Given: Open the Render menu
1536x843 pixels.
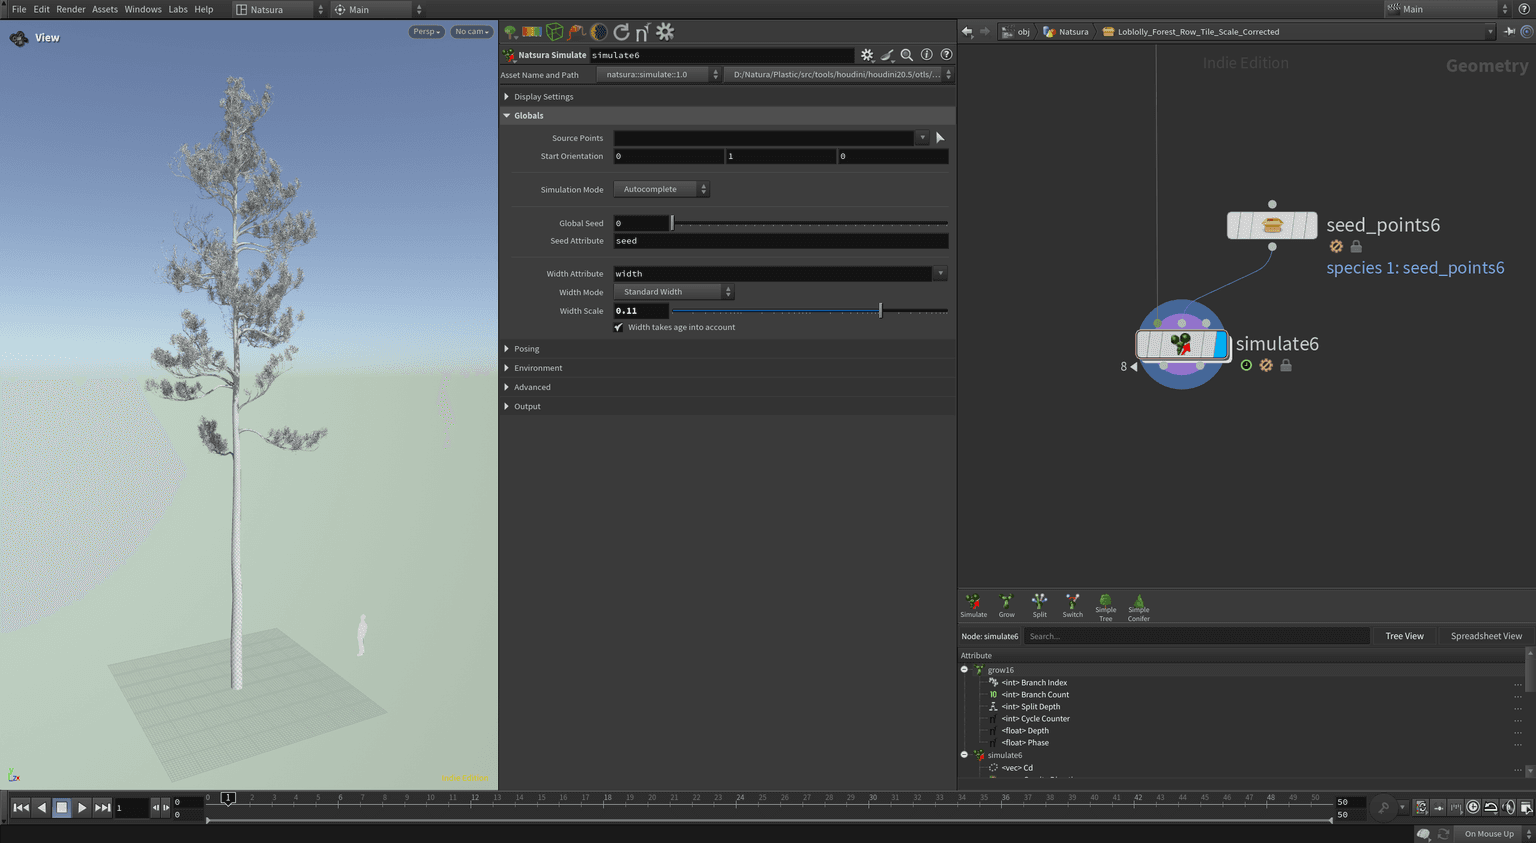Looking at the screenshot, I should [71, 9].
